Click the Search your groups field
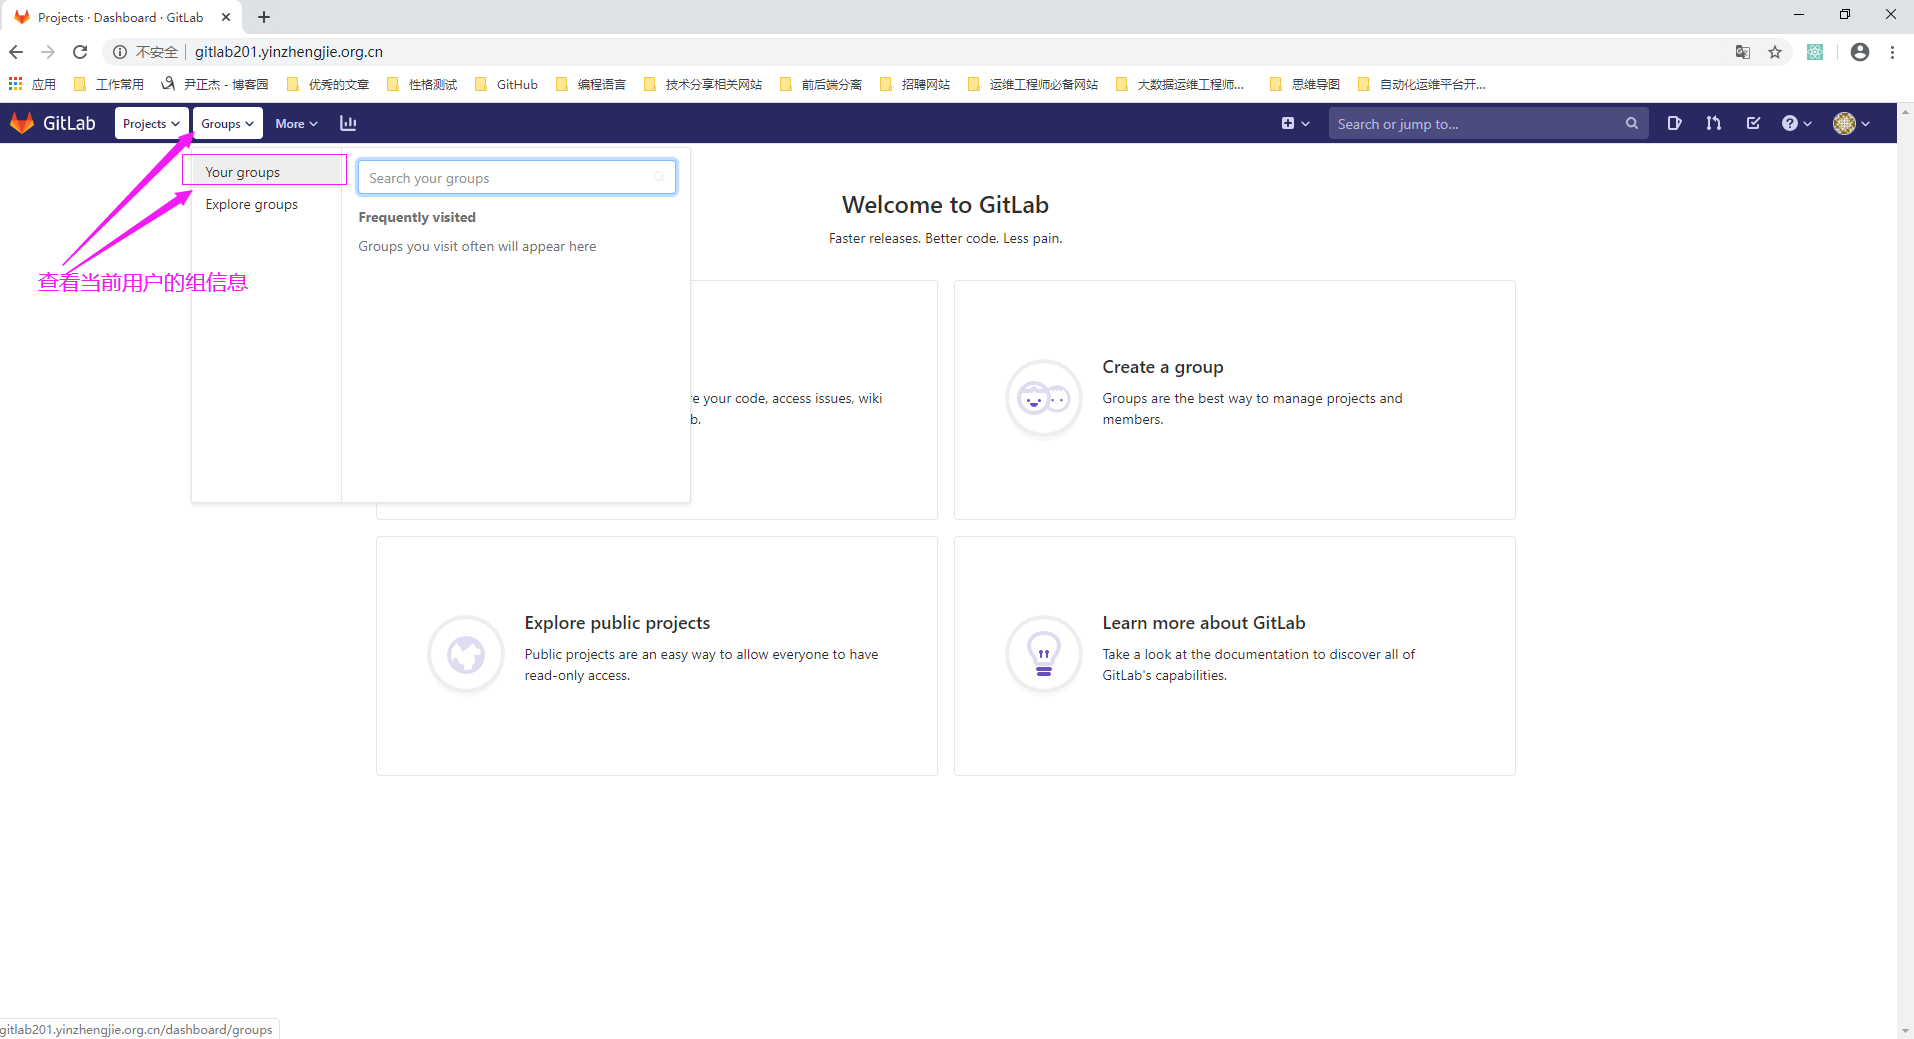 pyautogui.click(x=517, y=178)
